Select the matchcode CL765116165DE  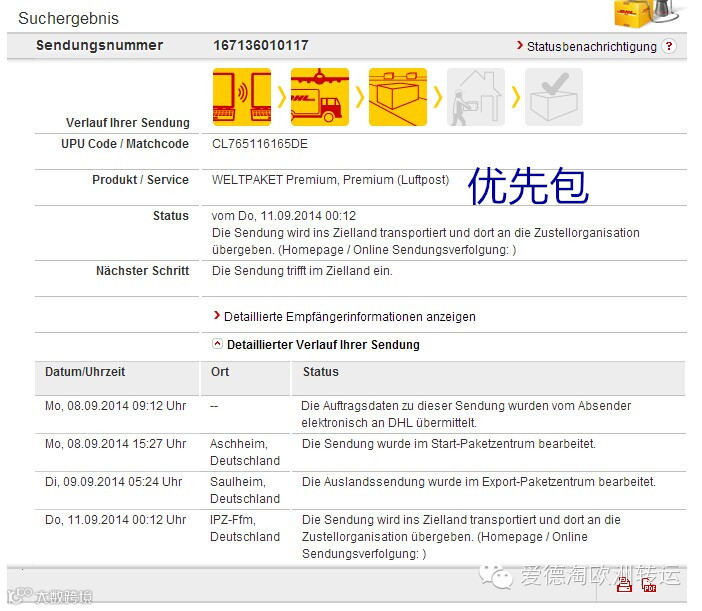(x=260, y=144)
